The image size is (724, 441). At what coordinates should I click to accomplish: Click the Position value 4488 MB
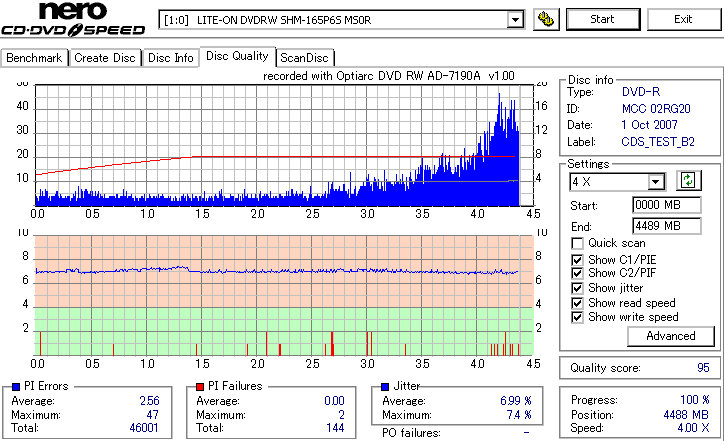click(x=686, y=415)
